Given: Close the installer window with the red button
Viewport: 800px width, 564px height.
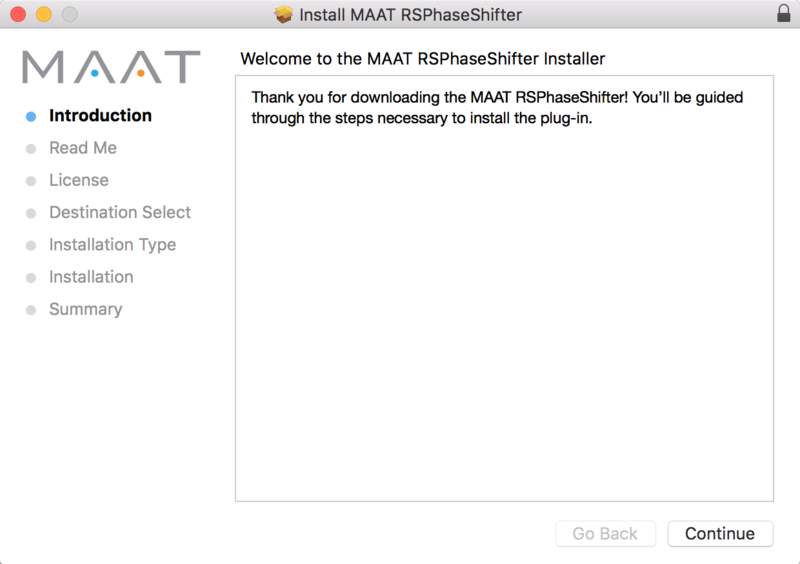Looking at the screenshot, I should [x=18, y=15].
